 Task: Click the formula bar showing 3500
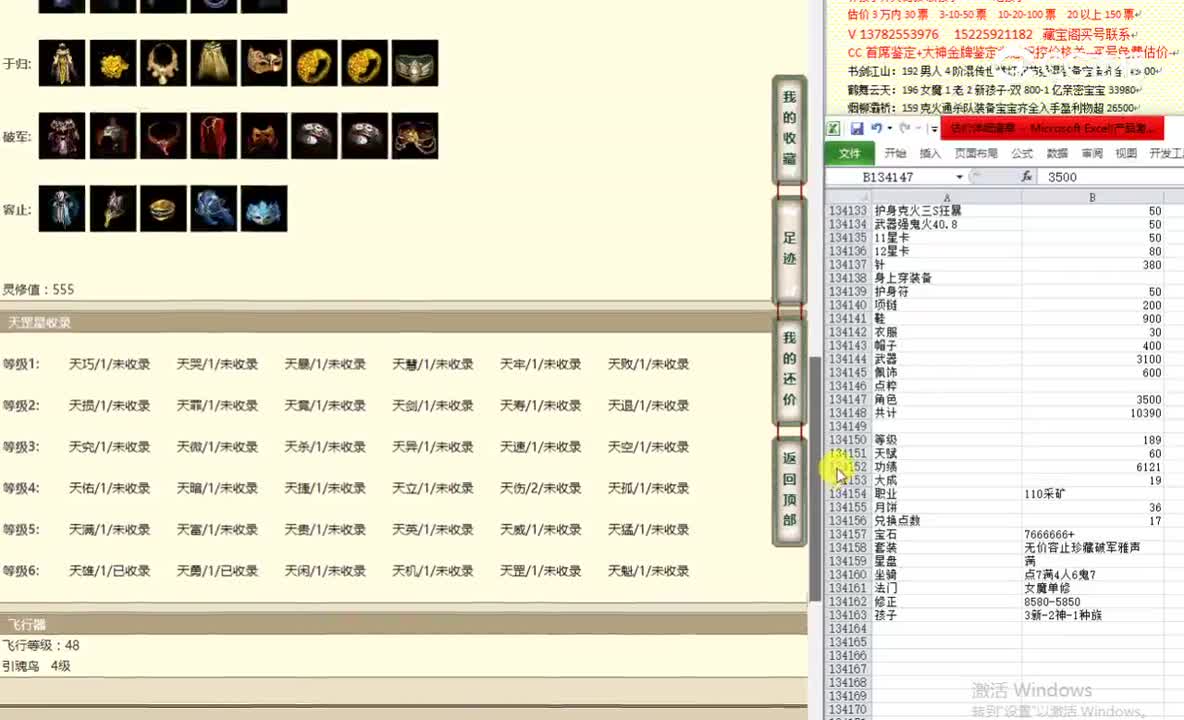pyautogui.click(x=1112, y=177)
